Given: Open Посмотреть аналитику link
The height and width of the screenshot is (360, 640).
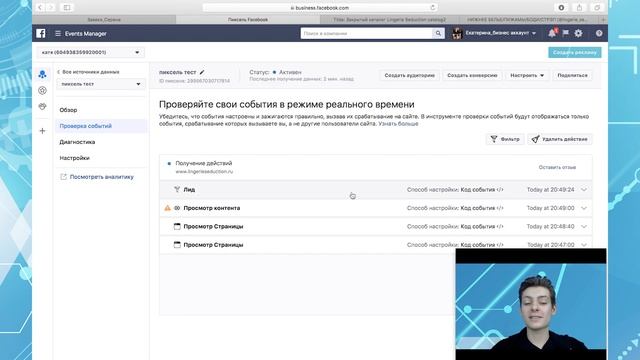Looking at the screenshot, I should click(97, 177).
